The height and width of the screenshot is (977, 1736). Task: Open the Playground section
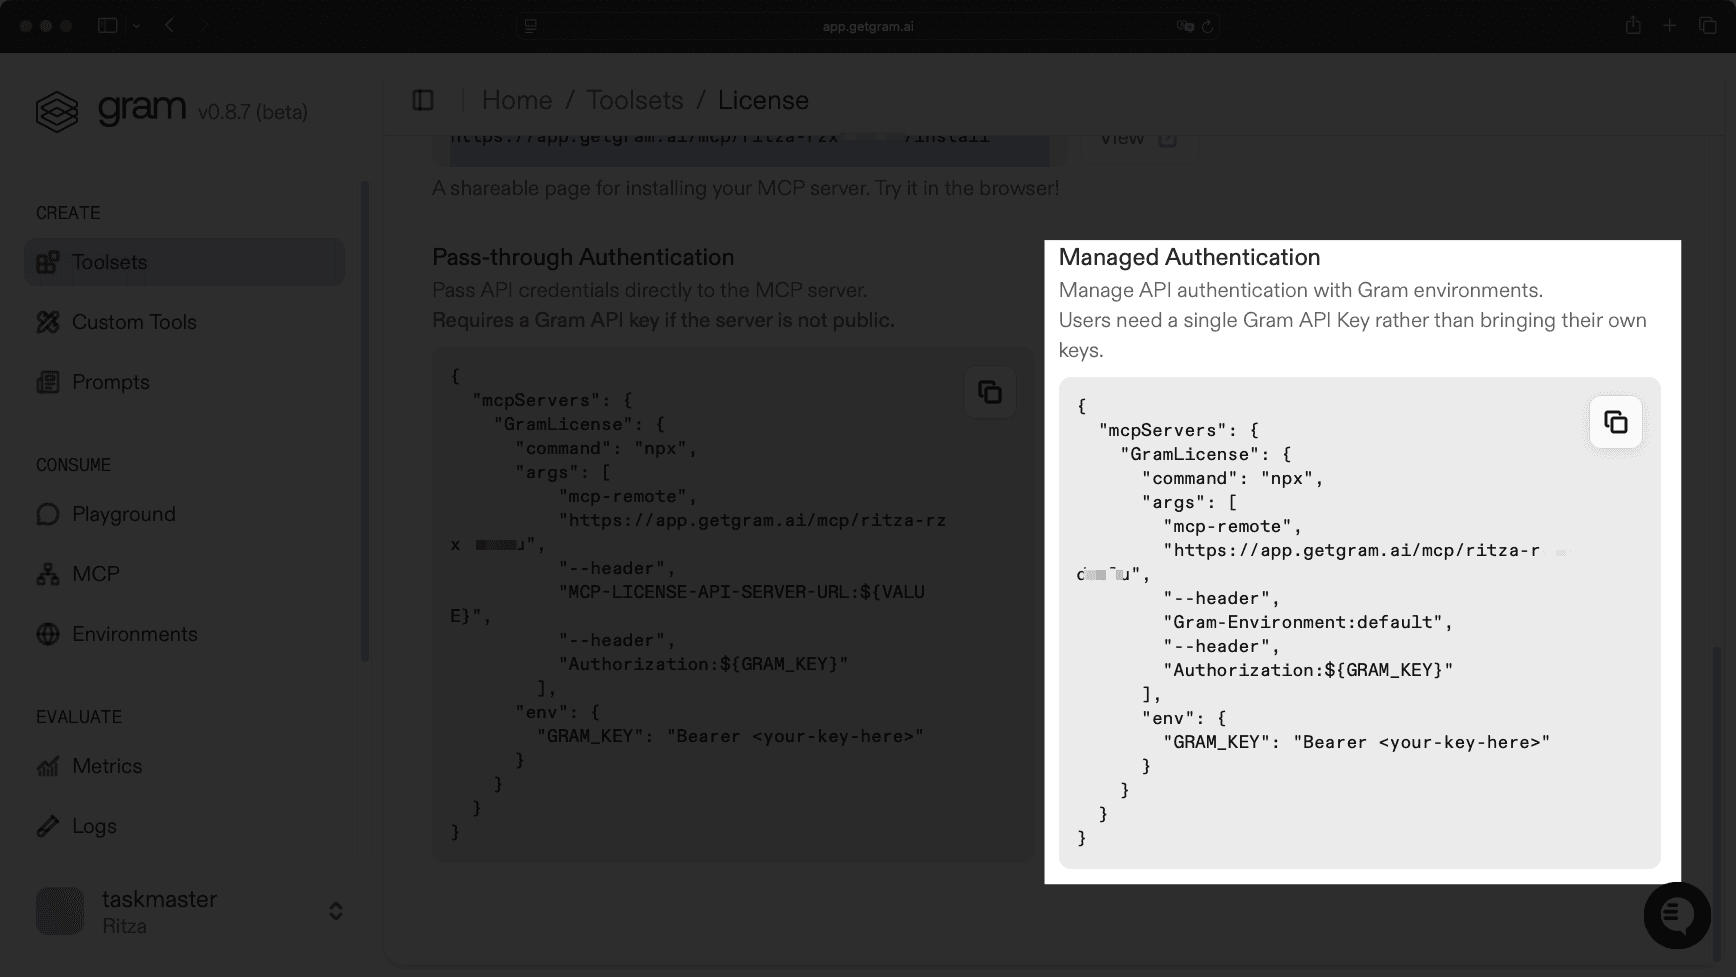coord(123,514)
